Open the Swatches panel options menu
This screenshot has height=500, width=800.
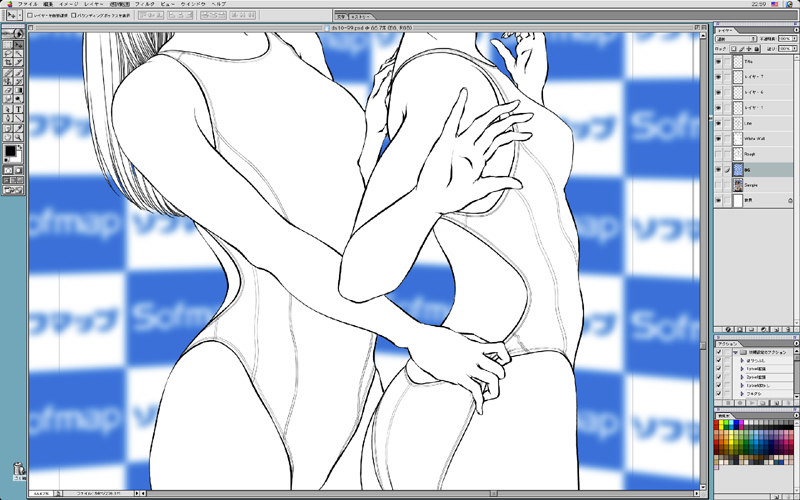click(x=796, y=415)
